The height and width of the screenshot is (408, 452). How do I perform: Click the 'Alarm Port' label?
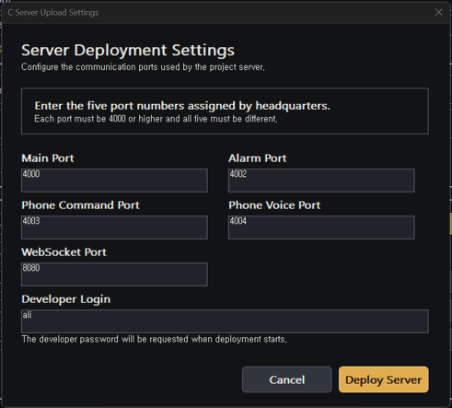[x=257, y=158]
